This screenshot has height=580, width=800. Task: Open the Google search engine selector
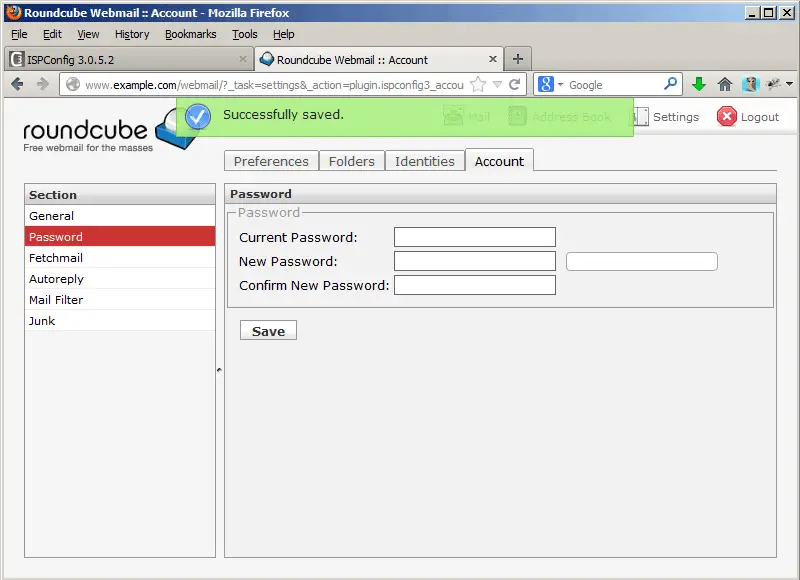click(551, 84)
